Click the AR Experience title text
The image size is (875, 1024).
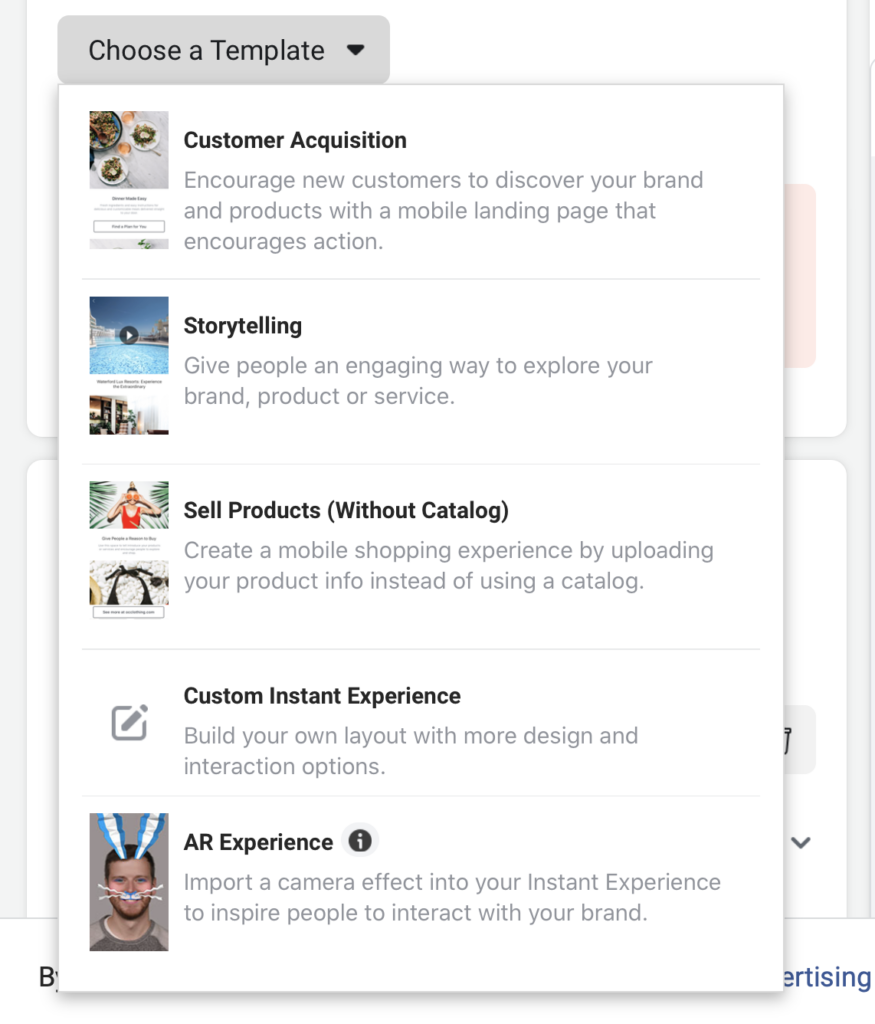pos(258,841)
